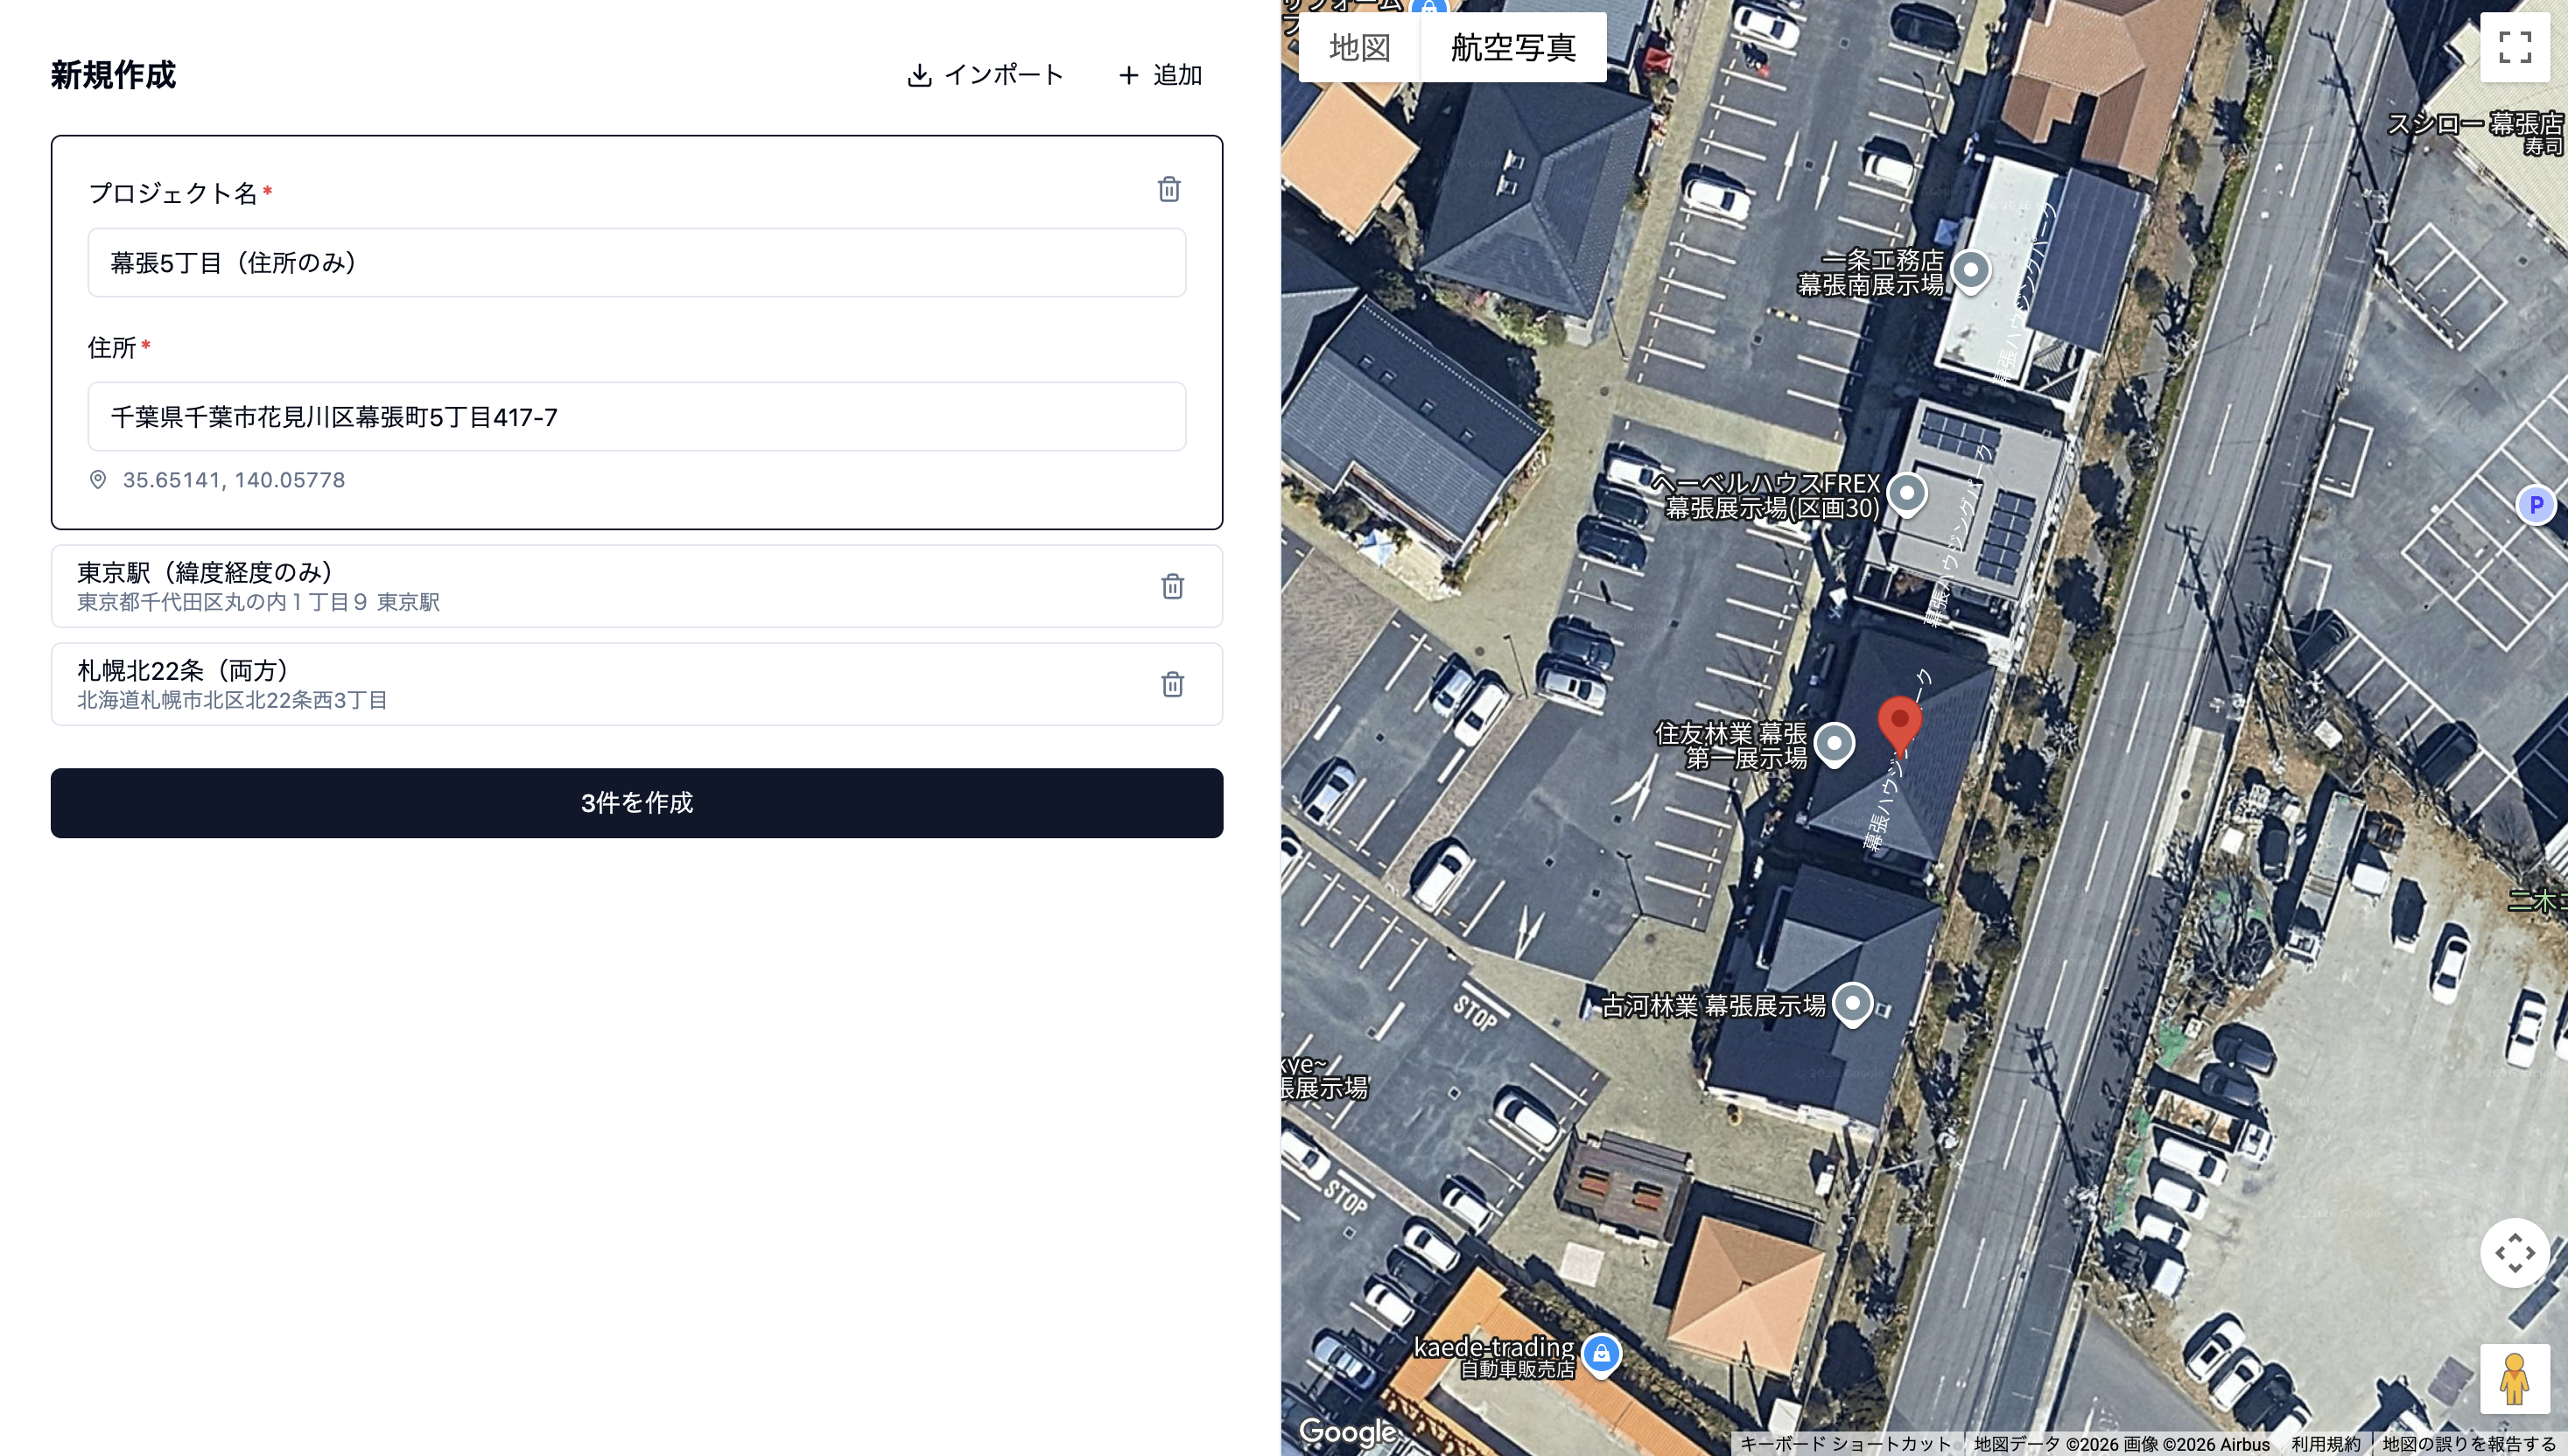Image resolution: width=2568 pixels, height=1456 pixels.
Task: Delete the 幕張5丁目 project card
Action: click(1168, 189)
